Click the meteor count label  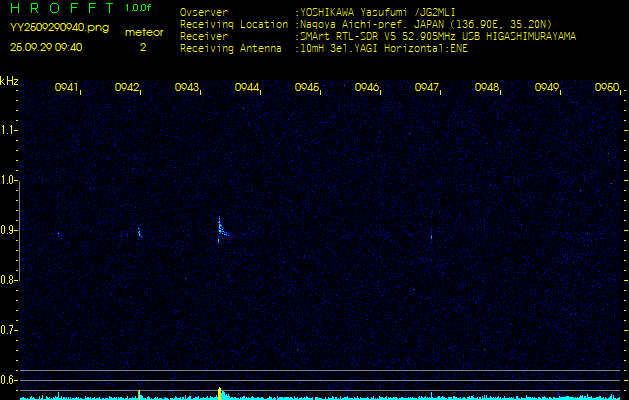coord(144,32)
